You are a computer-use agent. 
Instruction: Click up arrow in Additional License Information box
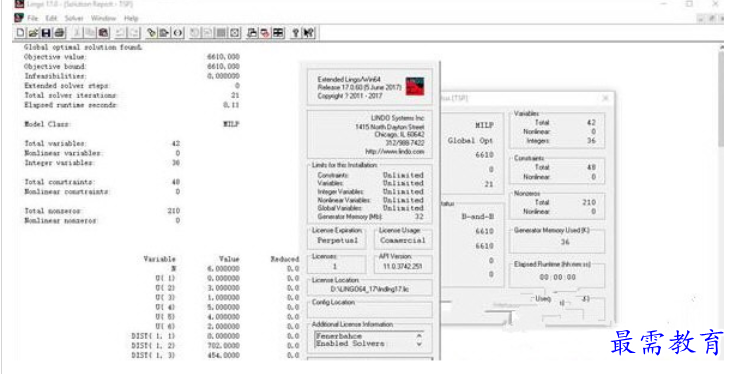pyautogui.click(x=419, y=335)
